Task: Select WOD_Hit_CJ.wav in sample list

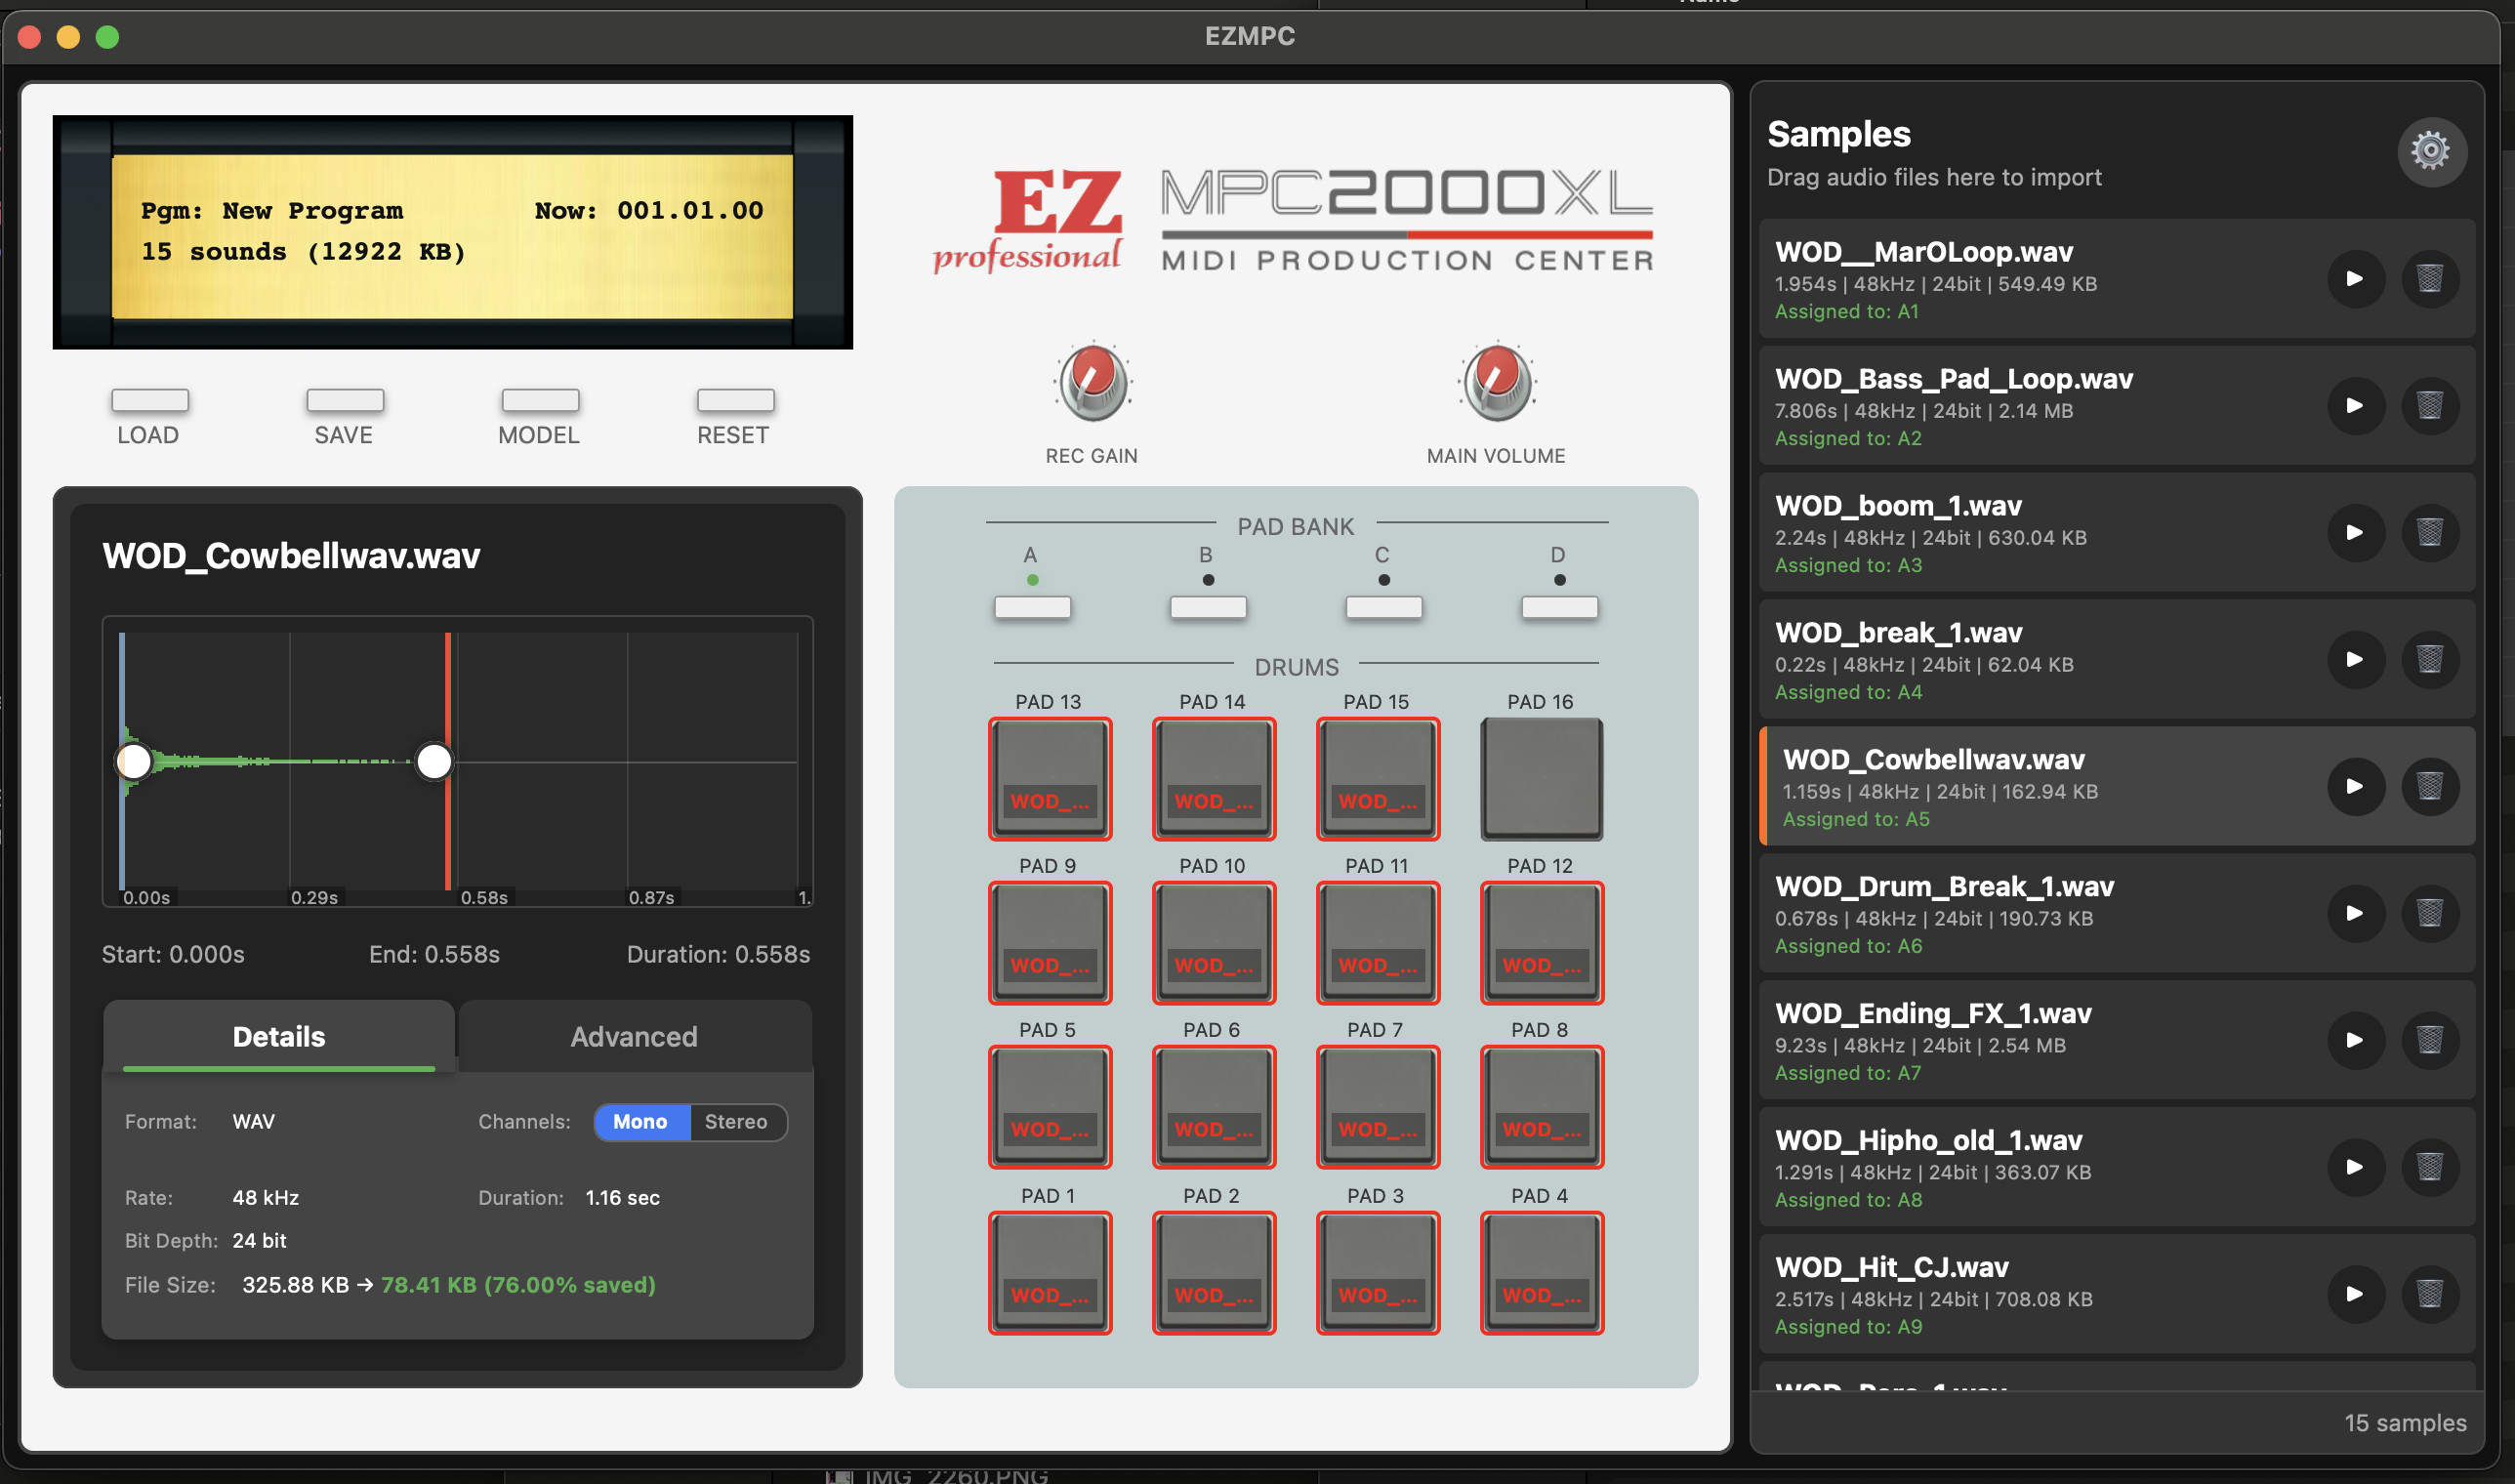Action: pos(2117,1294)
